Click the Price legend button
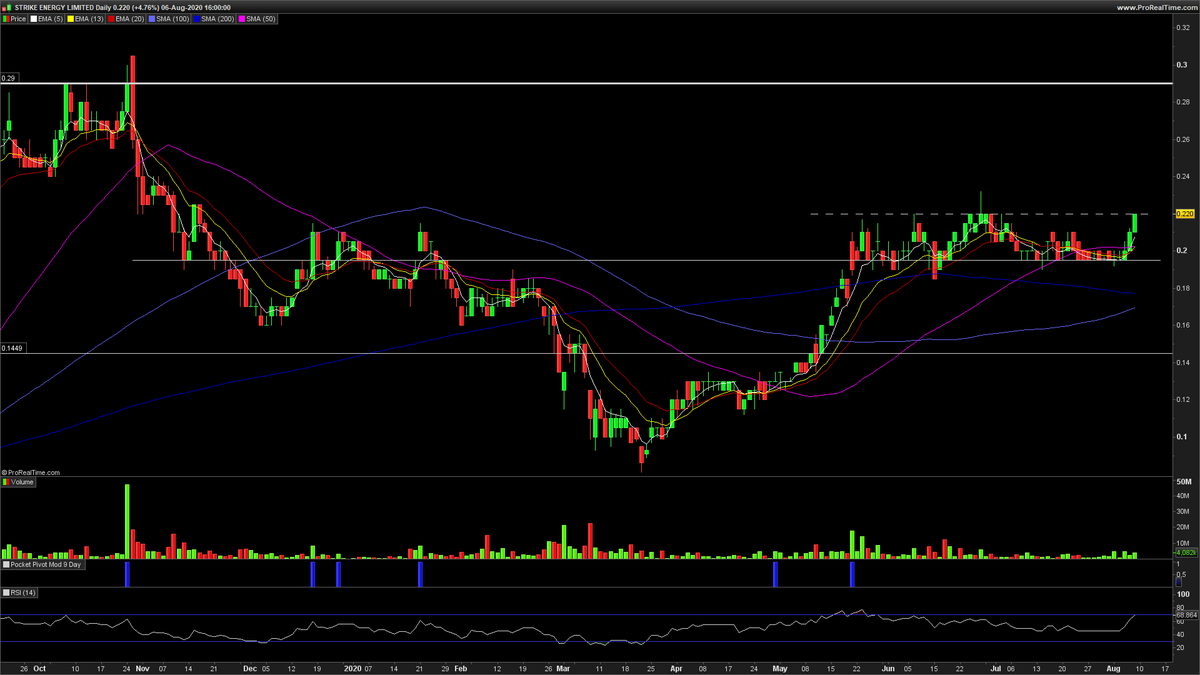This screenshot has width=1200, height=675. [x=15, y=18]
